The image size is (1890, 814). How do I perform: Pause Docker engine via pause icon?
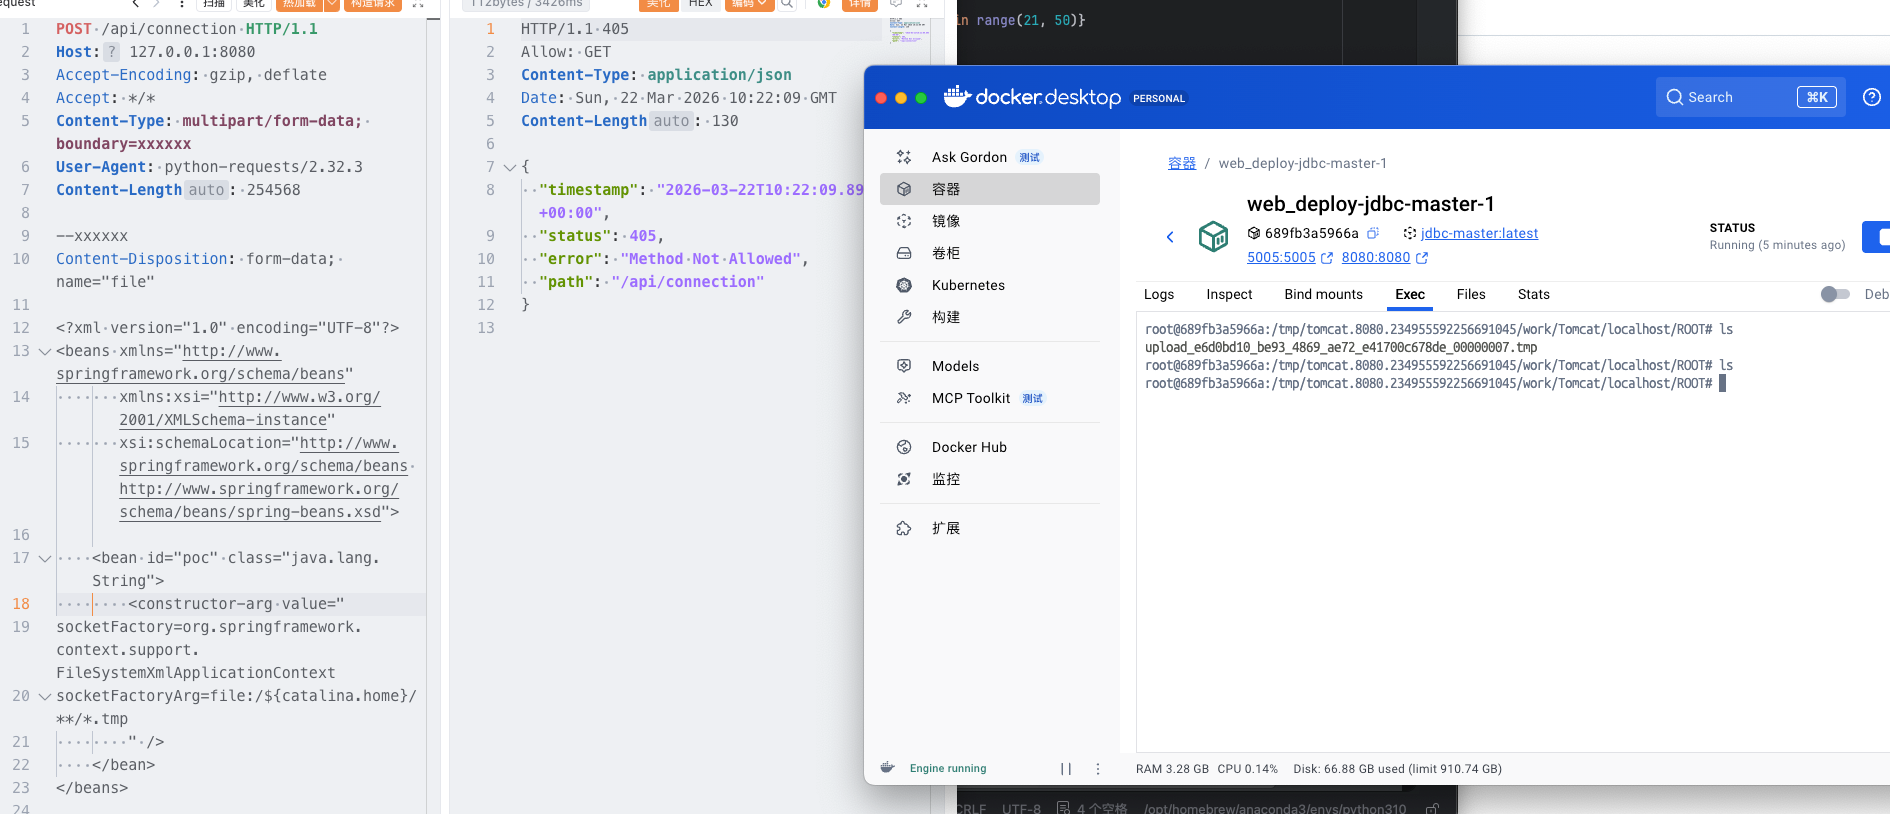click(x=1066, y=769)
